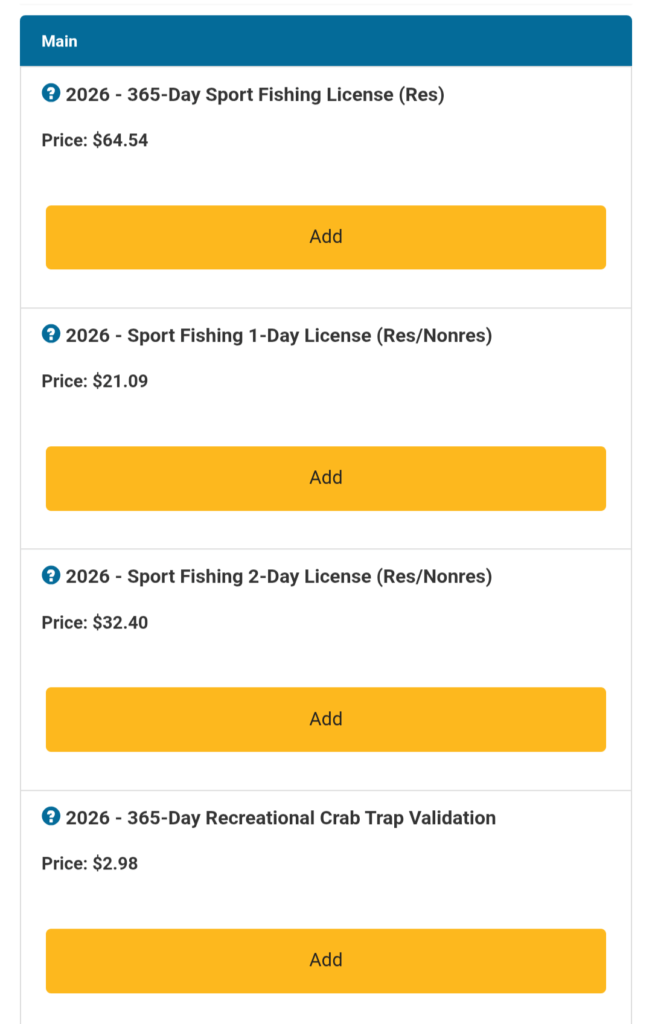
Task: Select the Sport Fishing 1-Day License title
Action: [x=279, y=336]
